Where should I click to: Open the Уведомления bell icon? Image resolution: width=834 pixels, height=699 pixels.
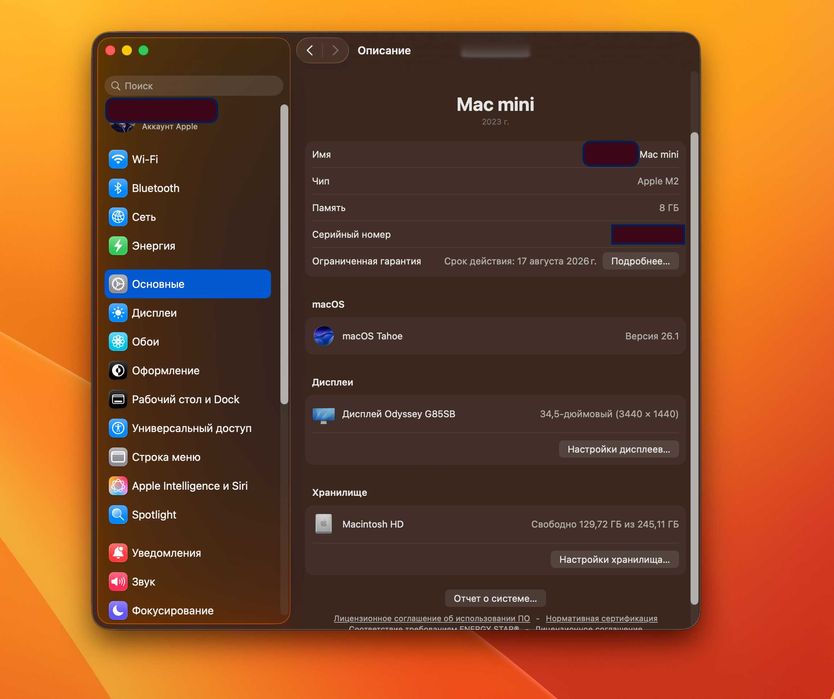pyautogui.click(x=118, y=553)
